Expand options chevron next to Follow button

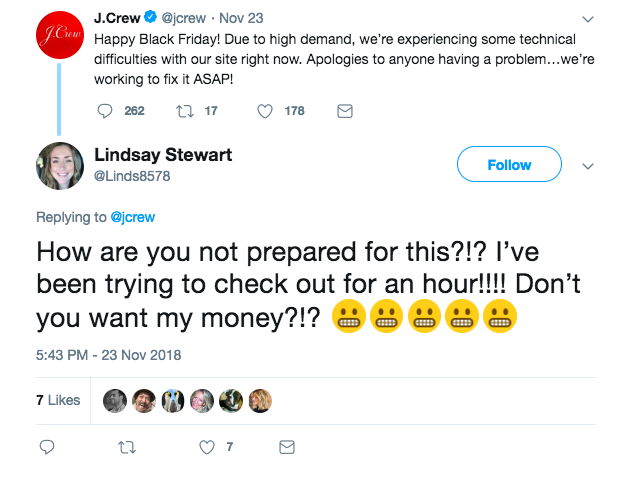(588, 166)
